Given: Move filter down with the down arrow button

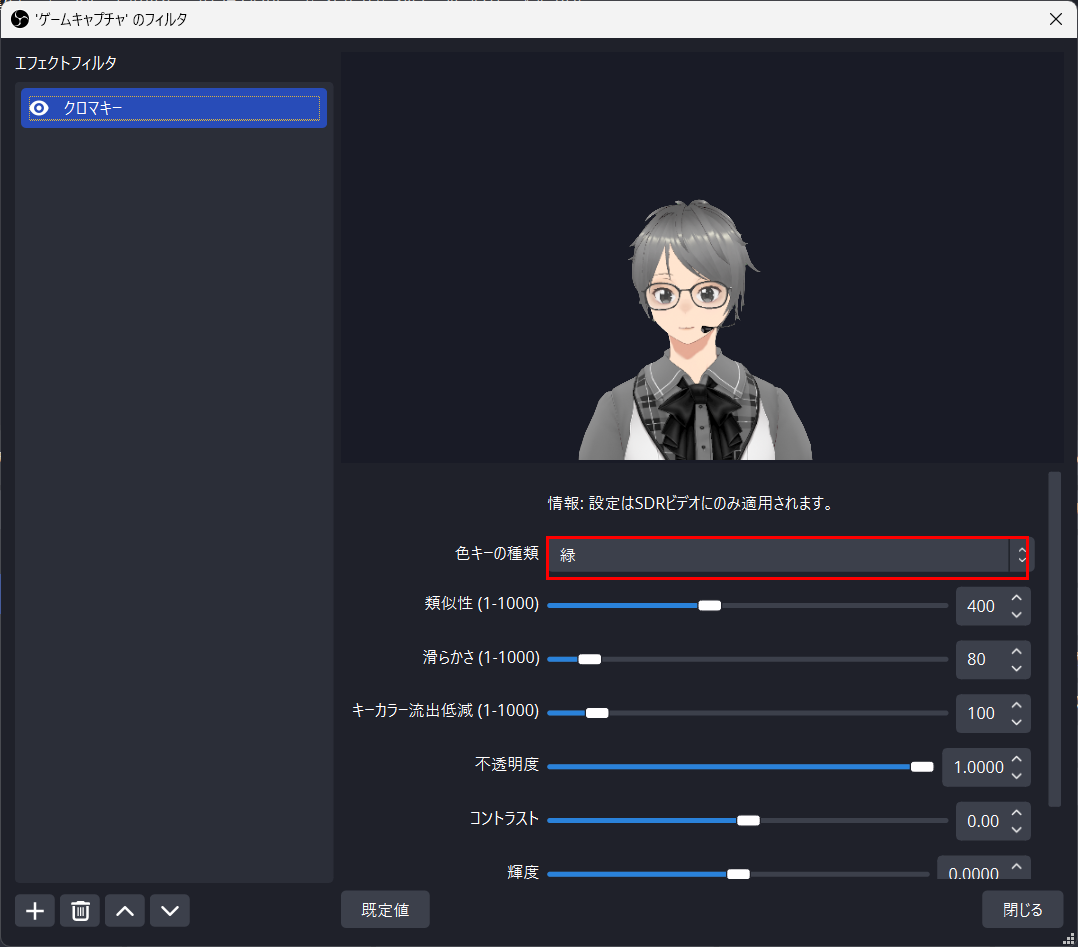Looking at the screenshot, I should [x=170, y=911].
